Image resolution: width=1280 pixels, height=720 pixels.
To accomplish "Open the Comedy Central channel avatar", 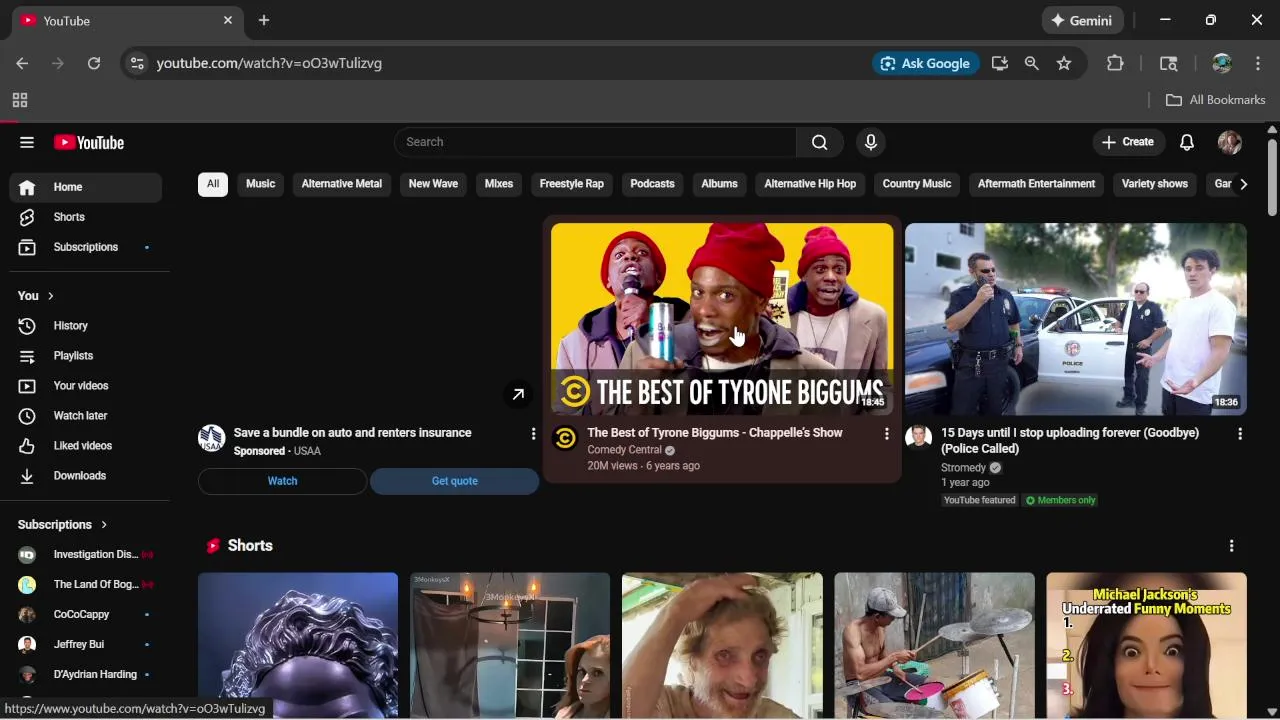I will click(x=565, y=438).
